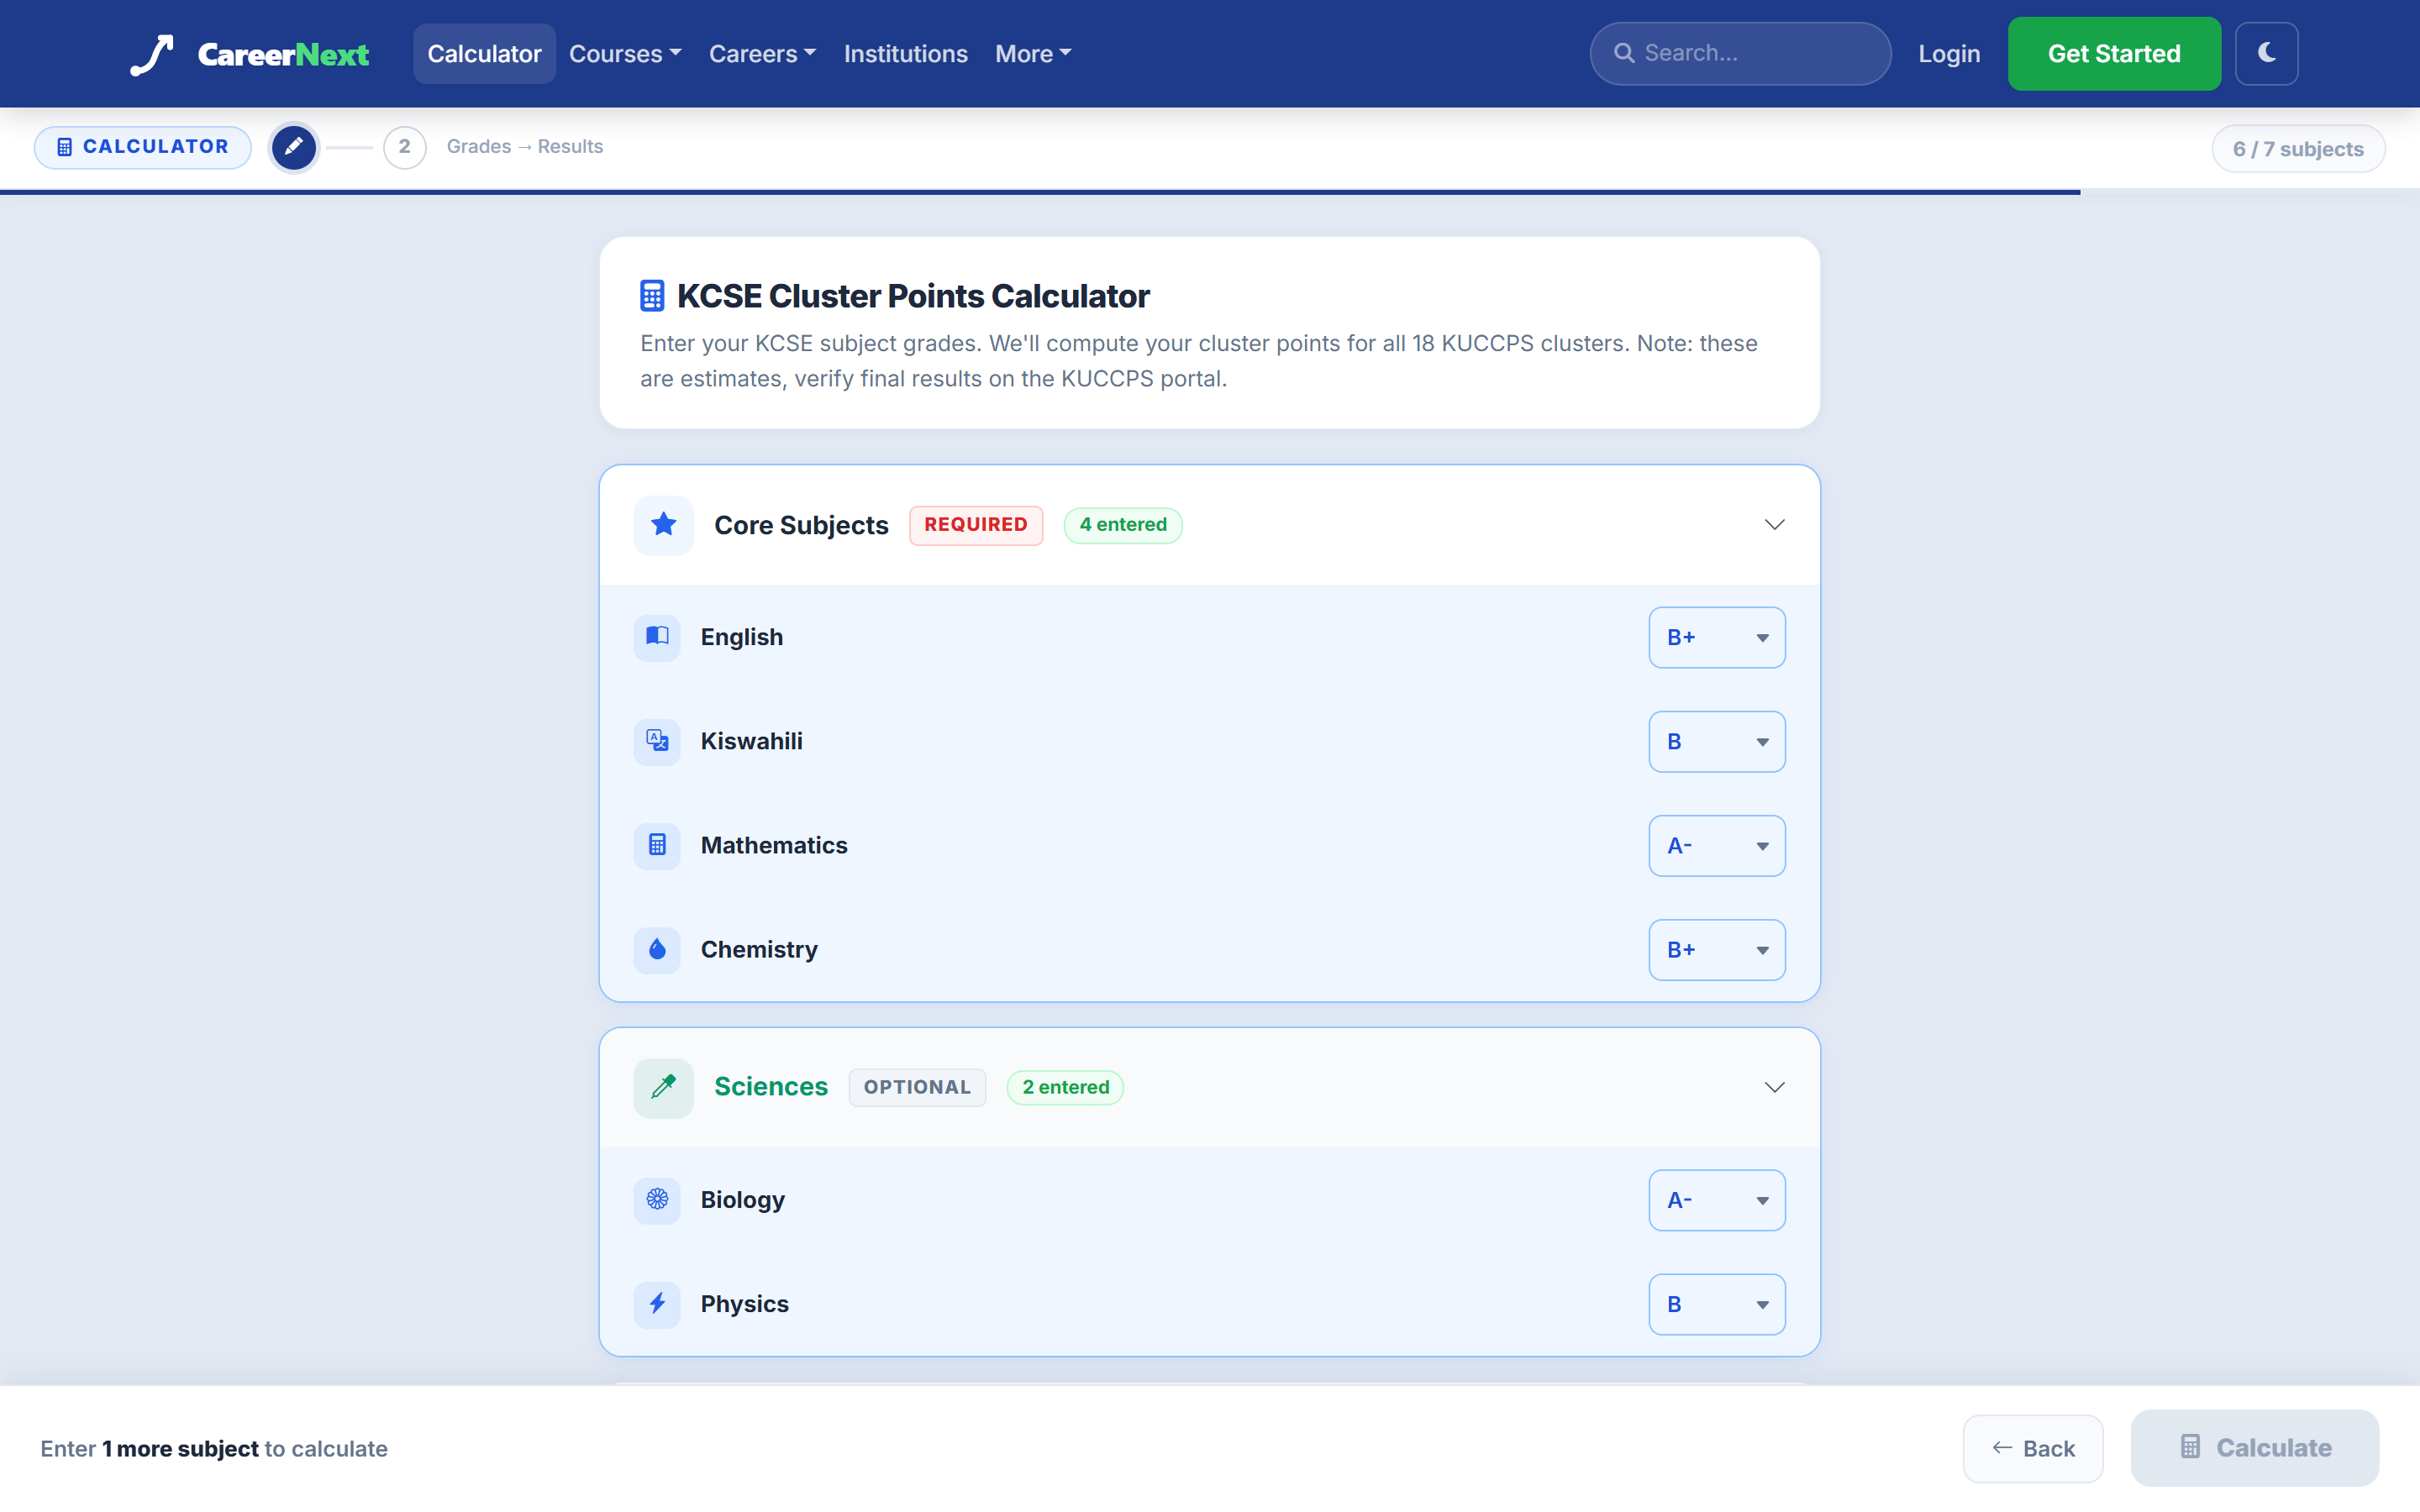
Task: Open the Biology grade dropdown
Action: pyautogui.click(x=1716, y=1200)
